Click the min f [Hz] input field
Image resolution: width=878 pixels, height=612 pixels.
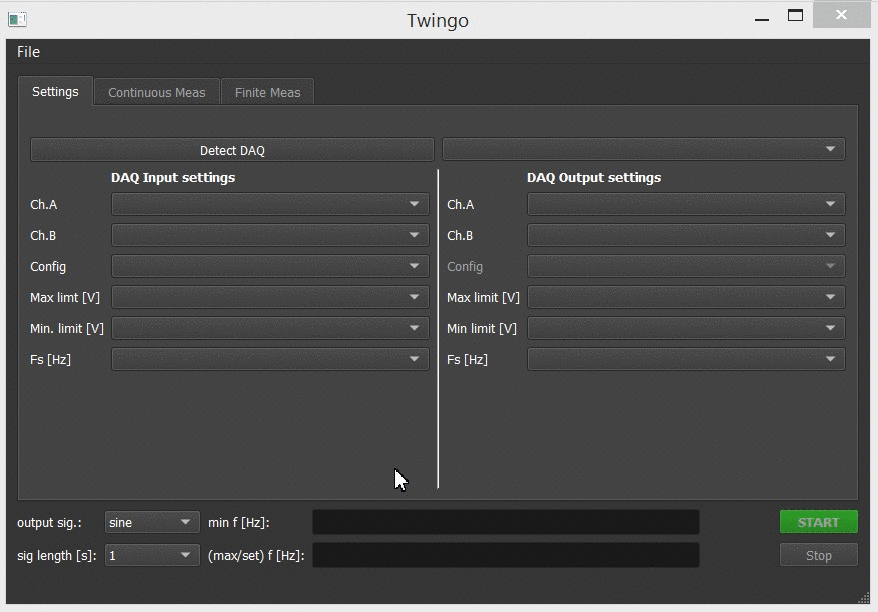(x=506, y=522)
